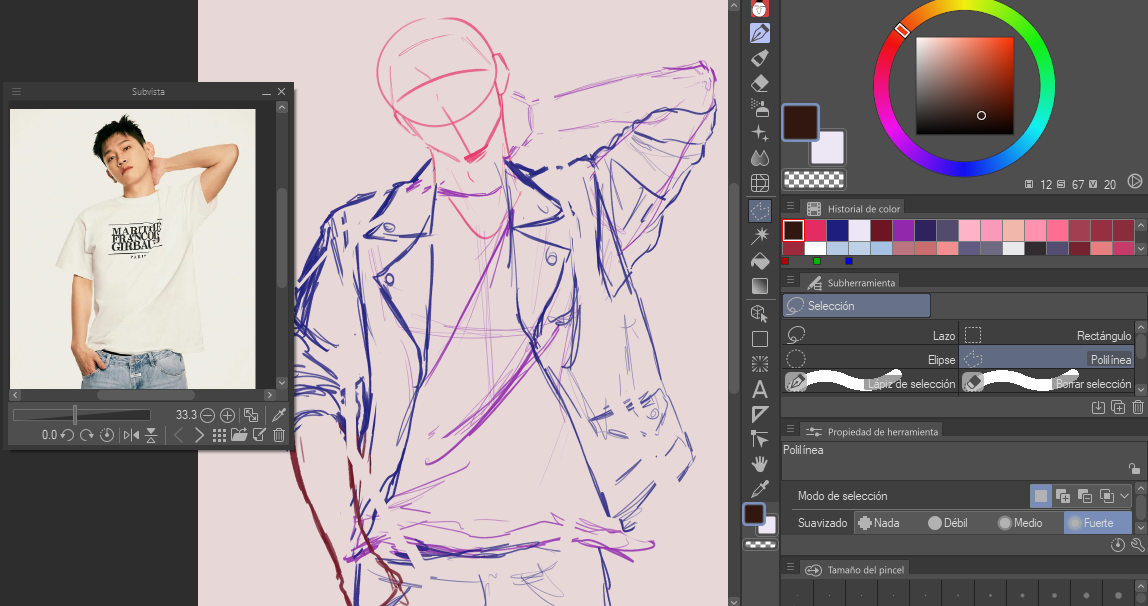
Task: Click zoom out minus in Subvista
Action: pos(207,415)
